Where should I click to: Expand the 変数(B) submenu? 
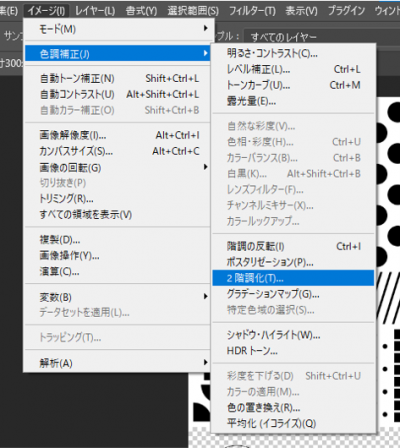click(x=117, y=297)
